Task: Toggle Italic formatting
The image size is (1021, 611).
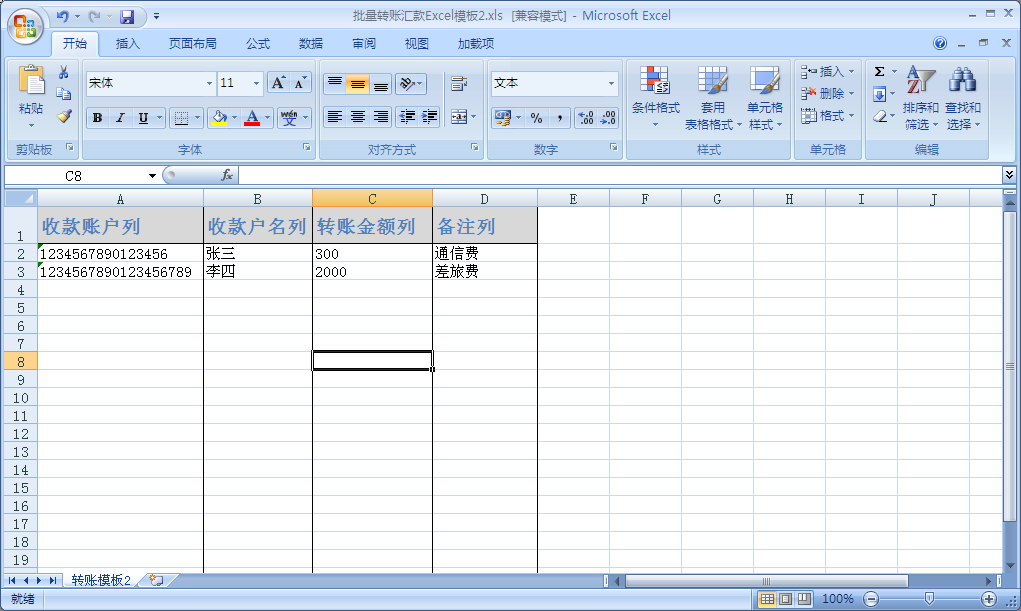Action: pos(120,118)
